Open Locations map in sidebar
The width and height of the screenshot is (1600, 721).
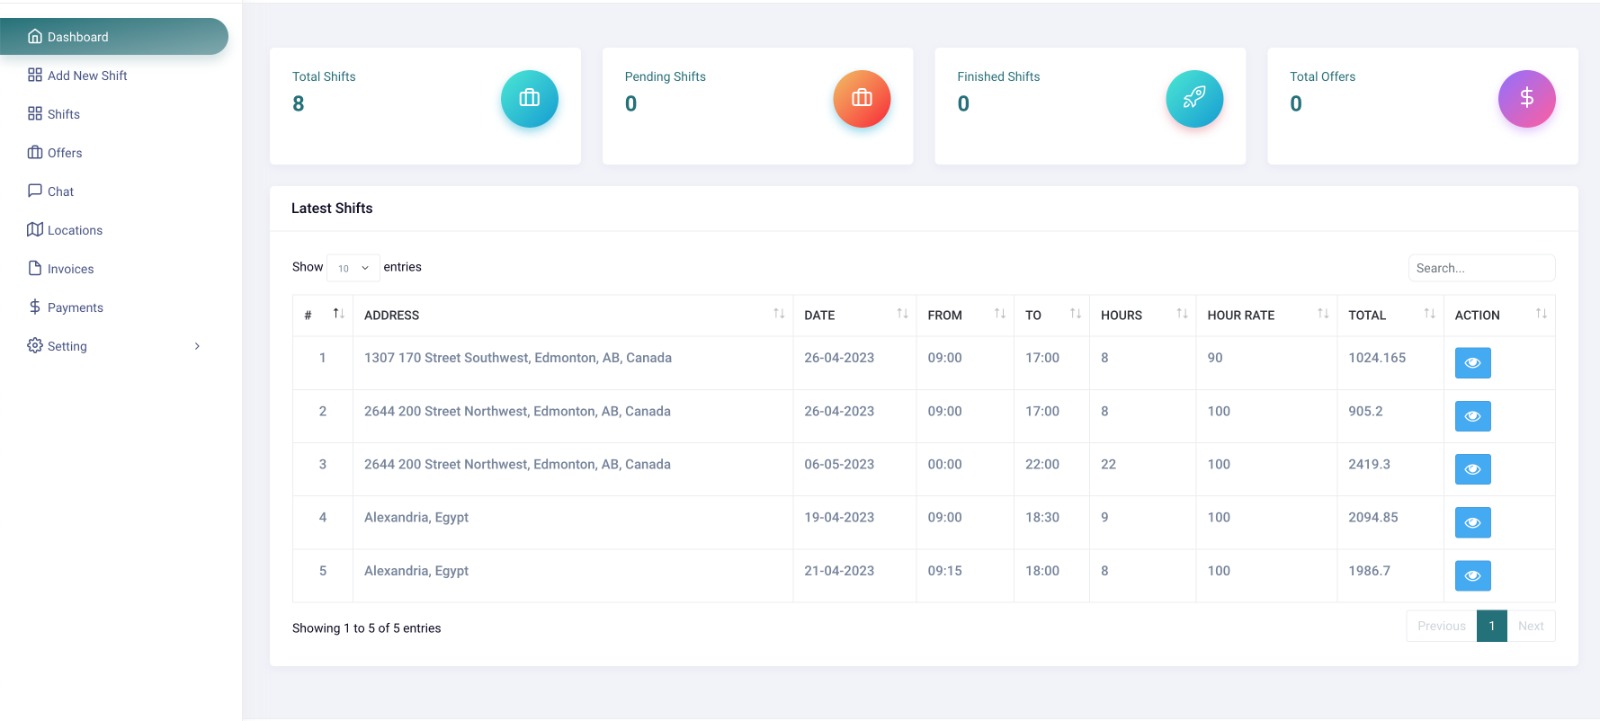click(74, 230)
